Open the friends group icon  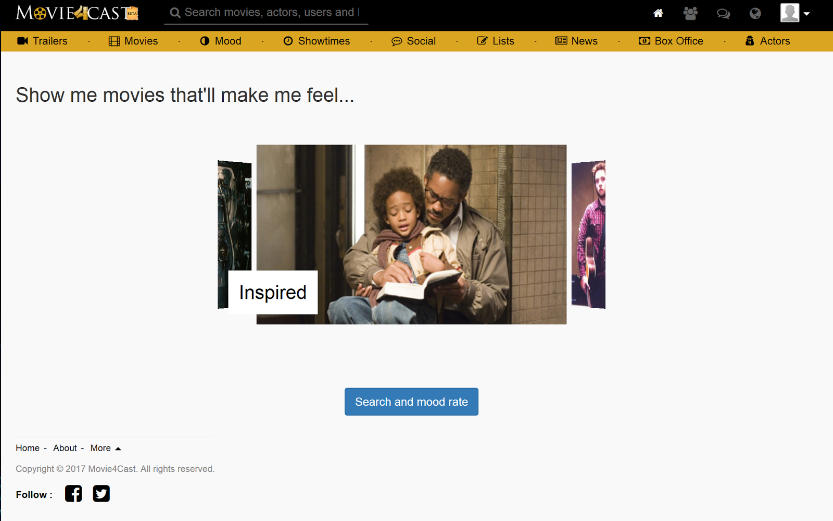click(690, 13)
